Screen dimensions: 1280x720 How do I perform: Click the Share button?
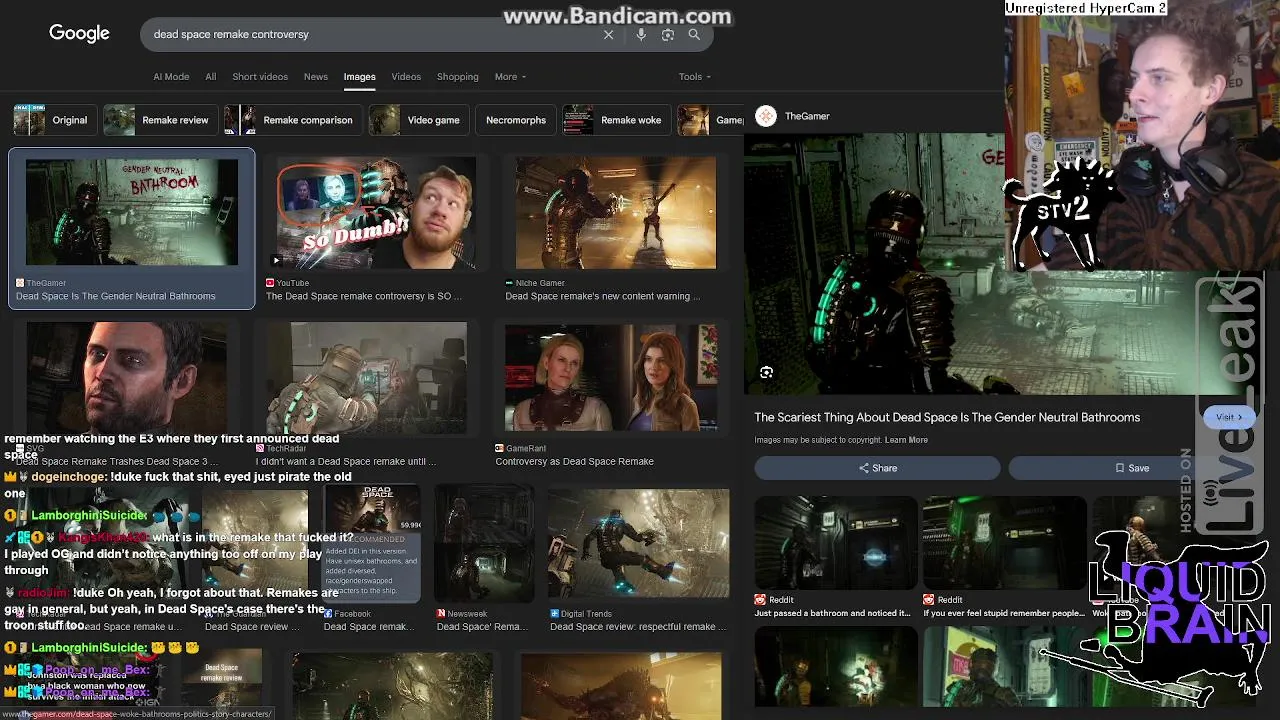877,468
